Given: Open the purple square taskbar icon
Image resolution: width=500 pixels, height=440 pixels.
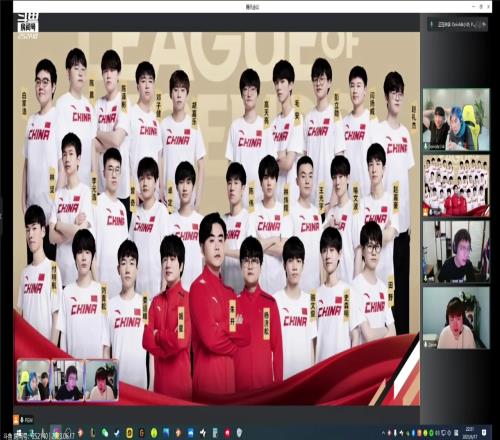Looking at the screenshot, I should tap(56, 431).
